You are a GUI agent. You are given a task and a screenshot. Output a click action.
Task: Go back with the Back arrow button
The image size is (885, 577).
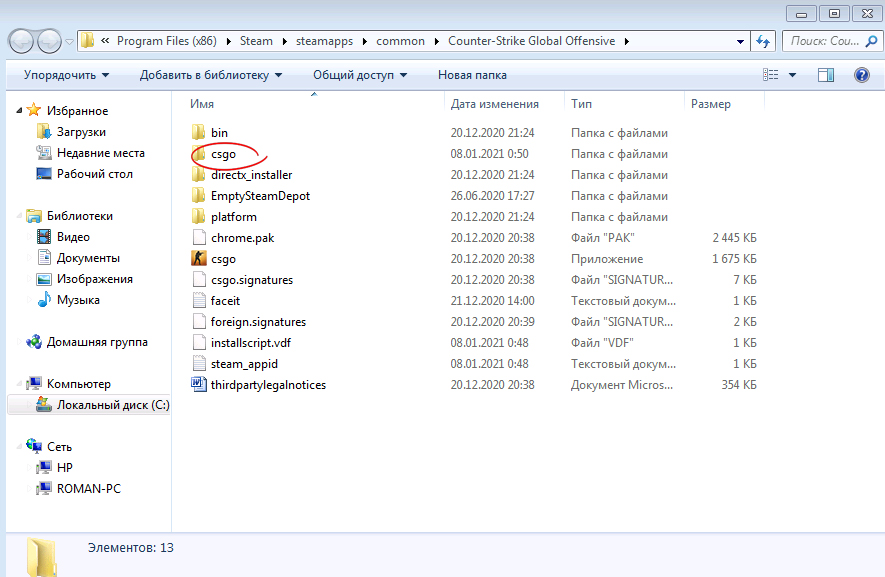tap(21, 41)
